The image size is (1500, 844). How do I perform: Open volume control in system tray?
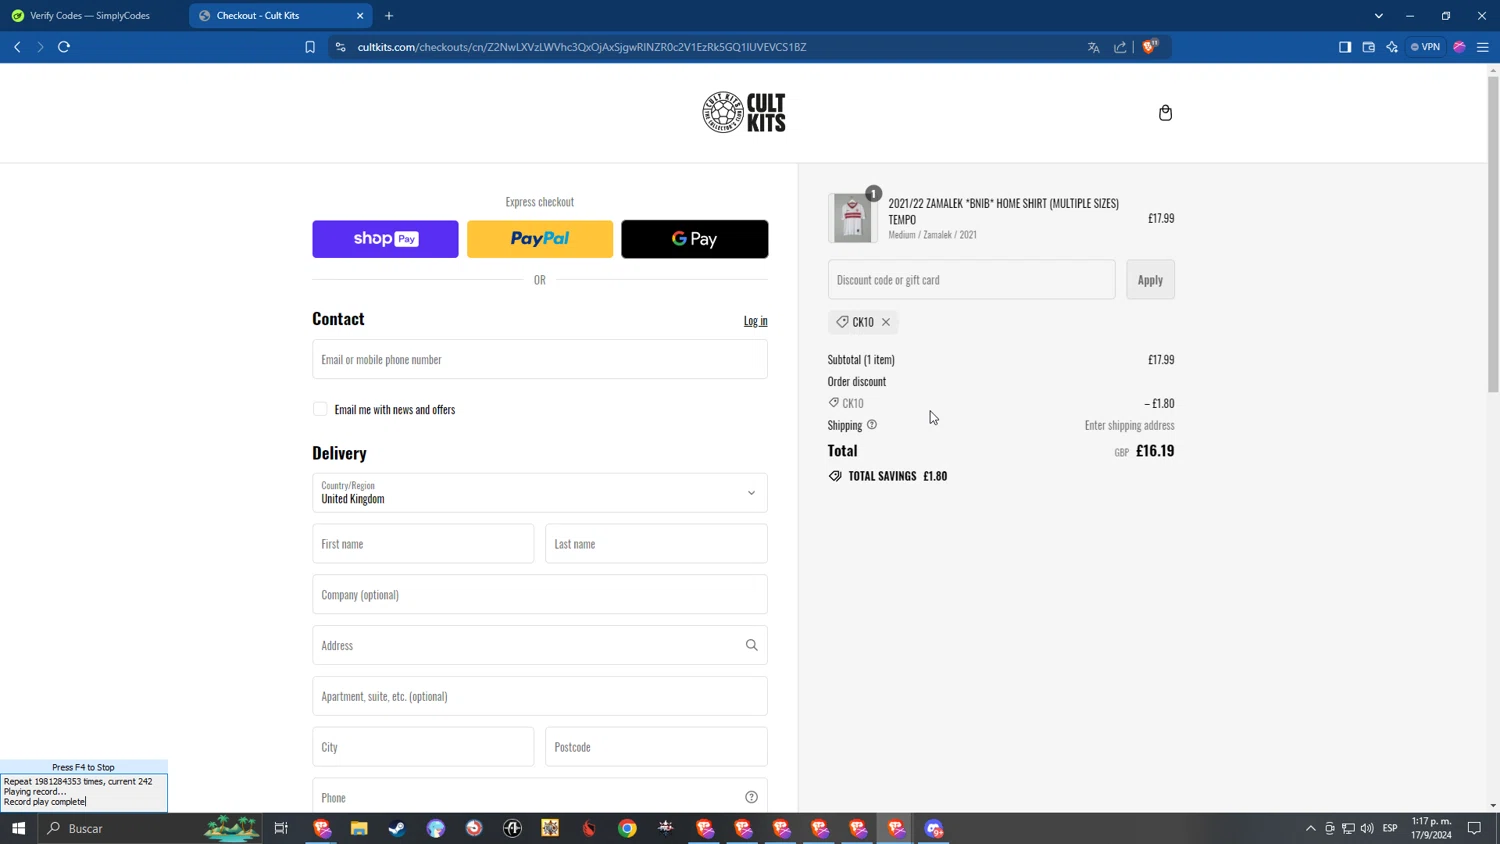[x=1367, y=828]
